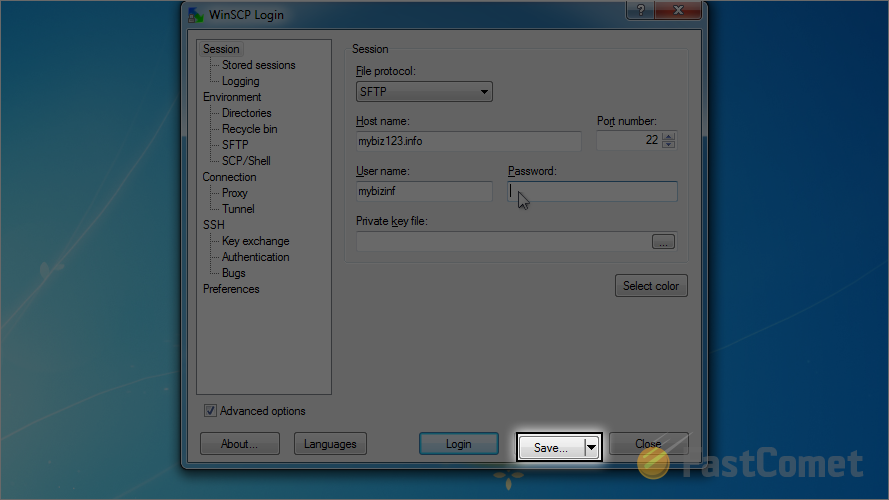
Task: Click the User name field
Action: pyautogui.click(x=424, y=191)
